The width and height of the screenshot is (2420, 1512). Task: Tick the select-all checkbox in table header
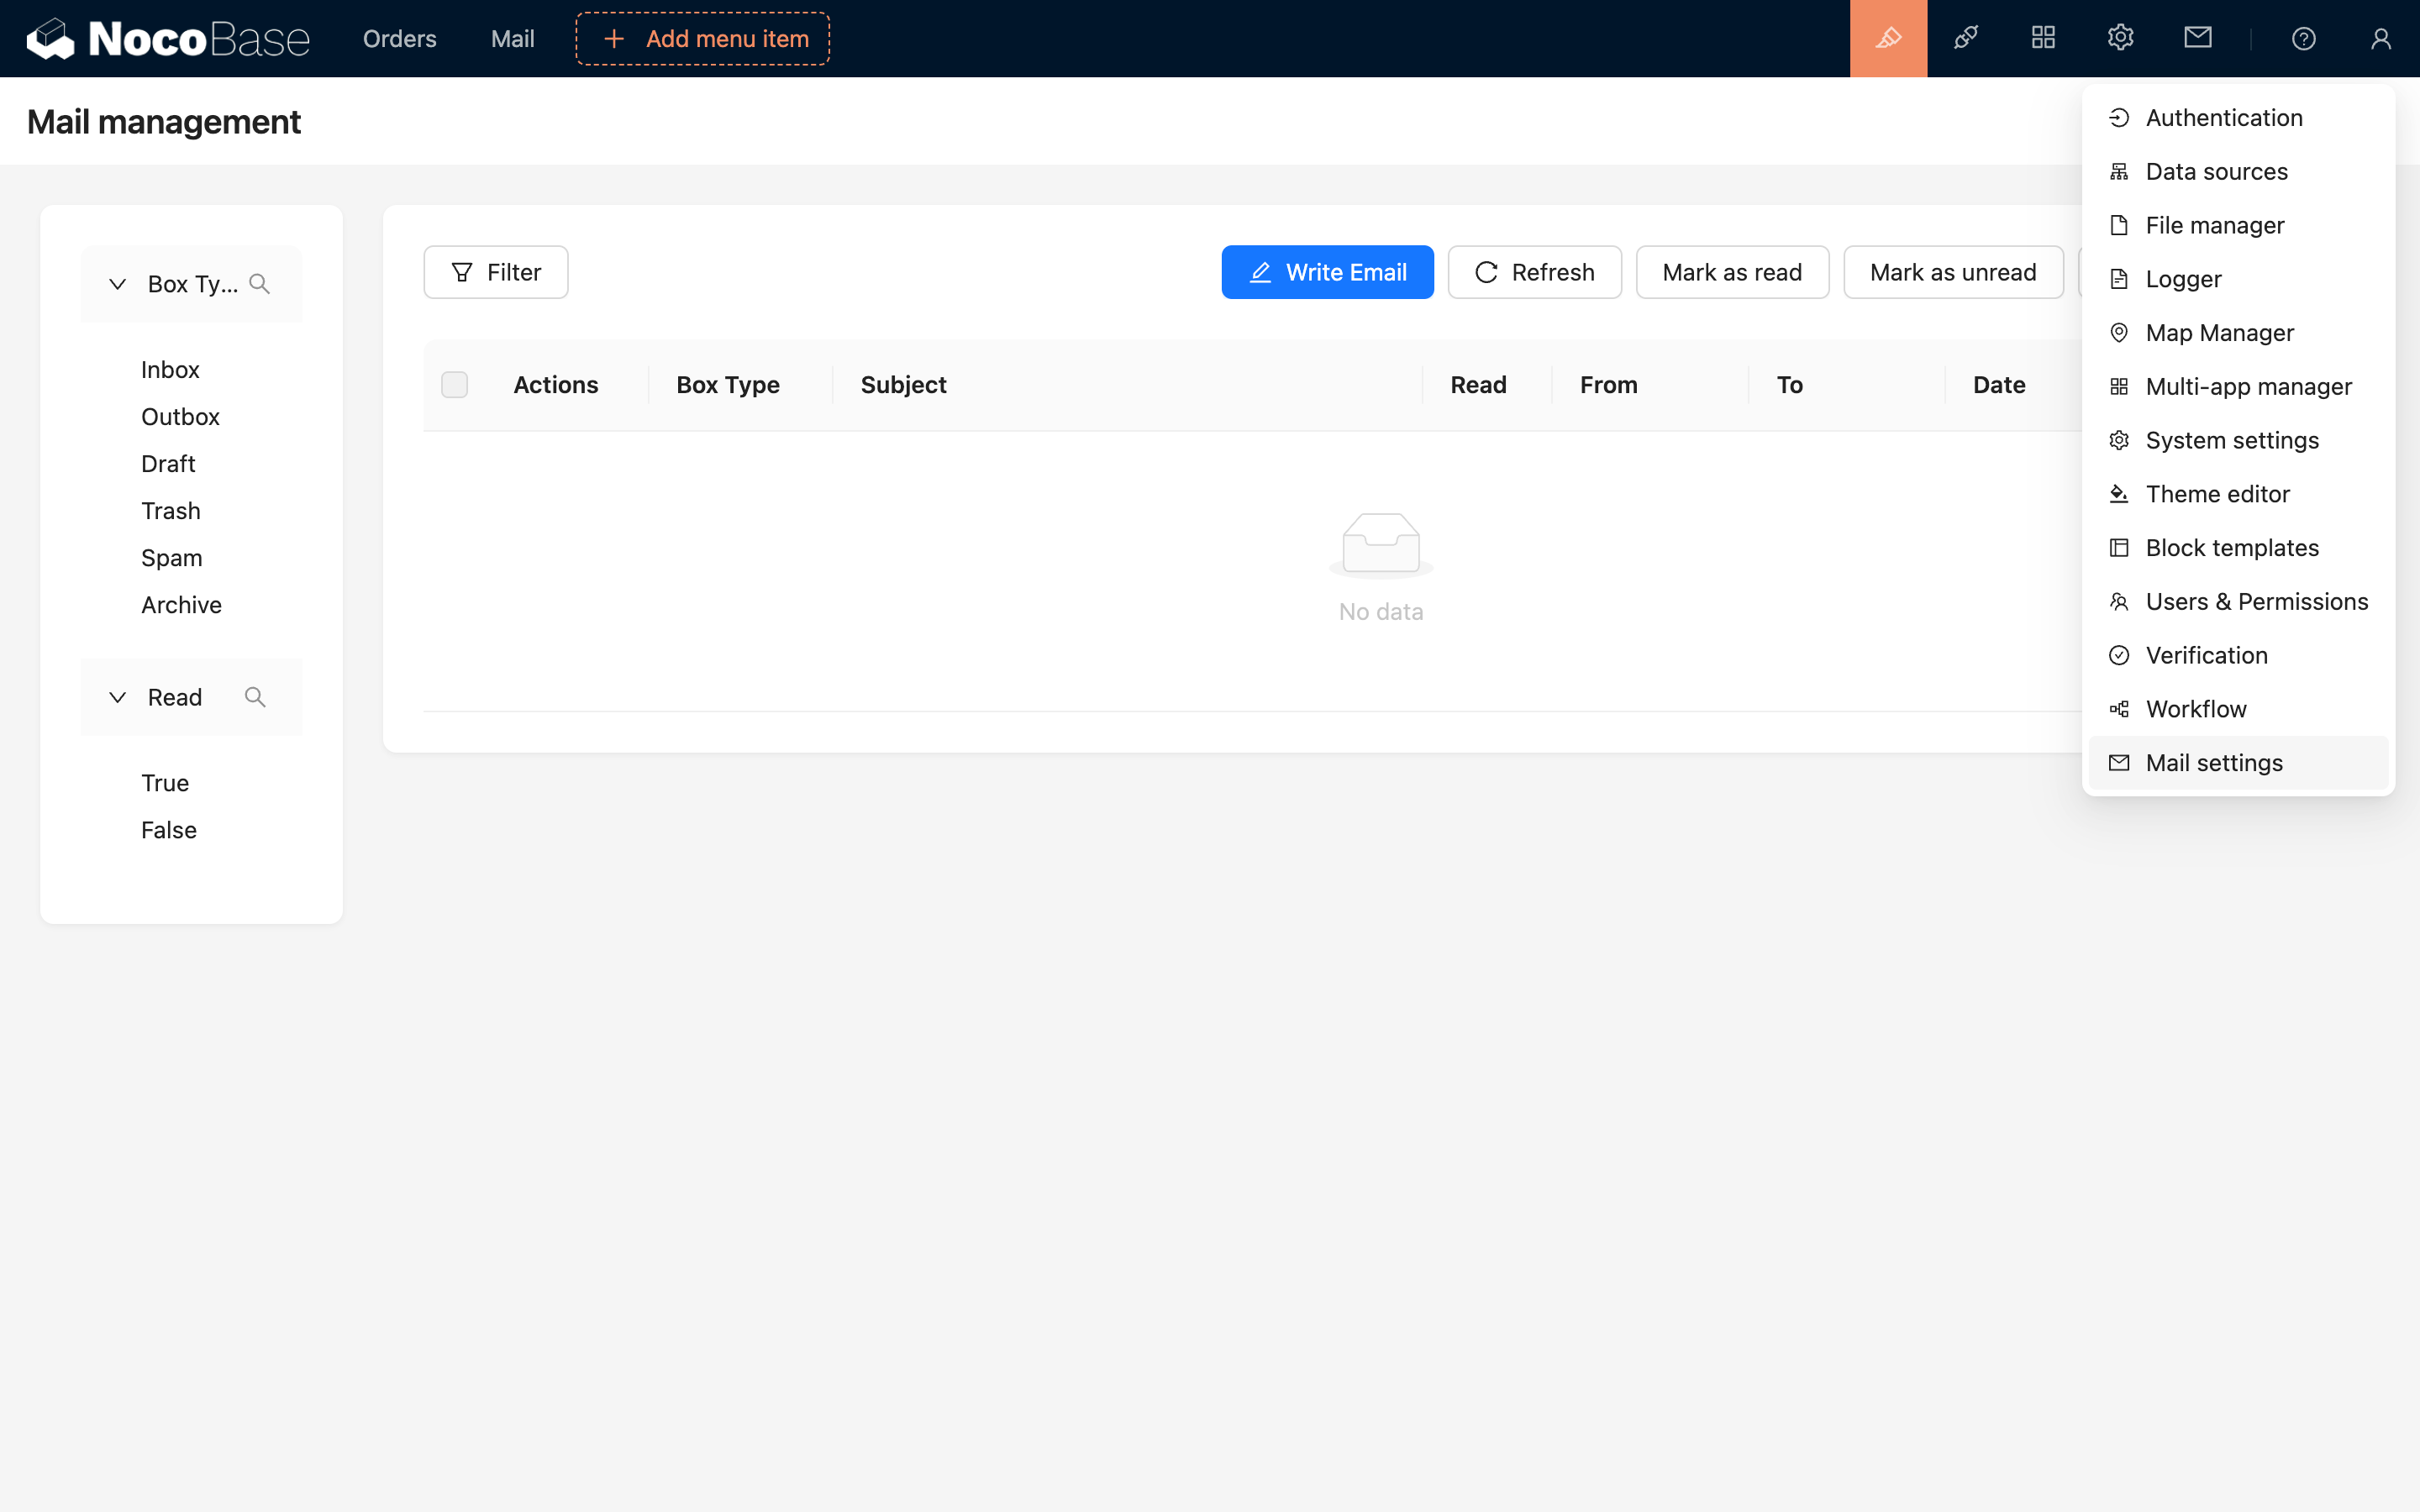point(454,385)
